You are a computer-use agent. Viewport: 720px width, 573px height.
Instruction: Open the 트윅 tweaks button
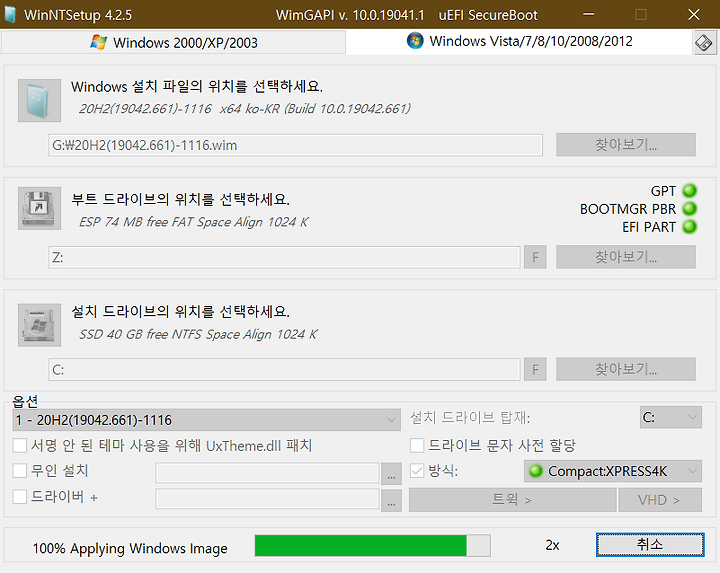512,500
